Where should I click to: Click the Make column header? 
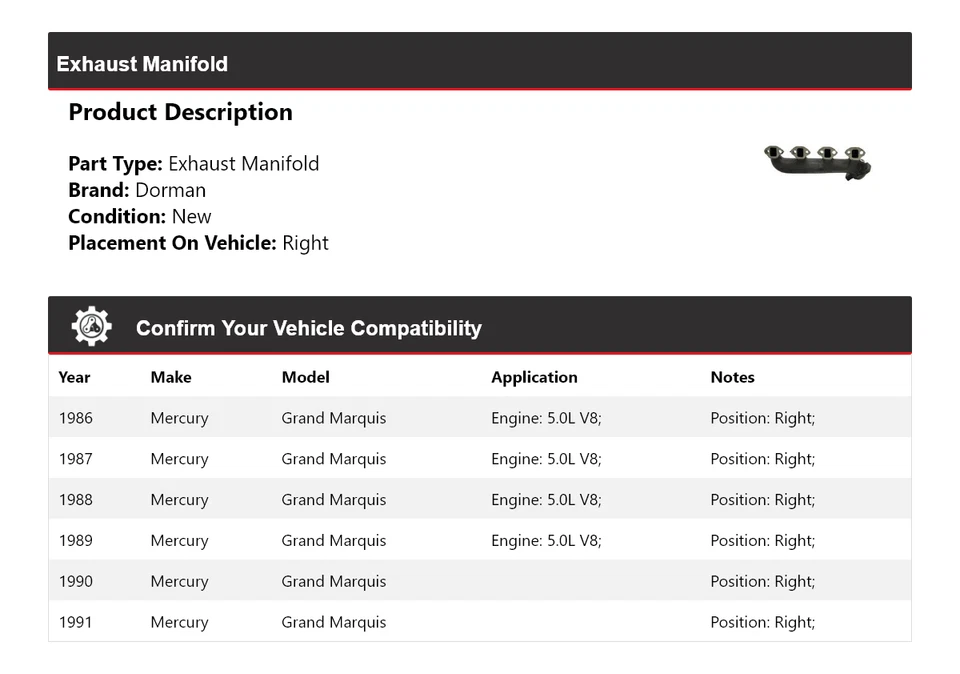[171, 377]
